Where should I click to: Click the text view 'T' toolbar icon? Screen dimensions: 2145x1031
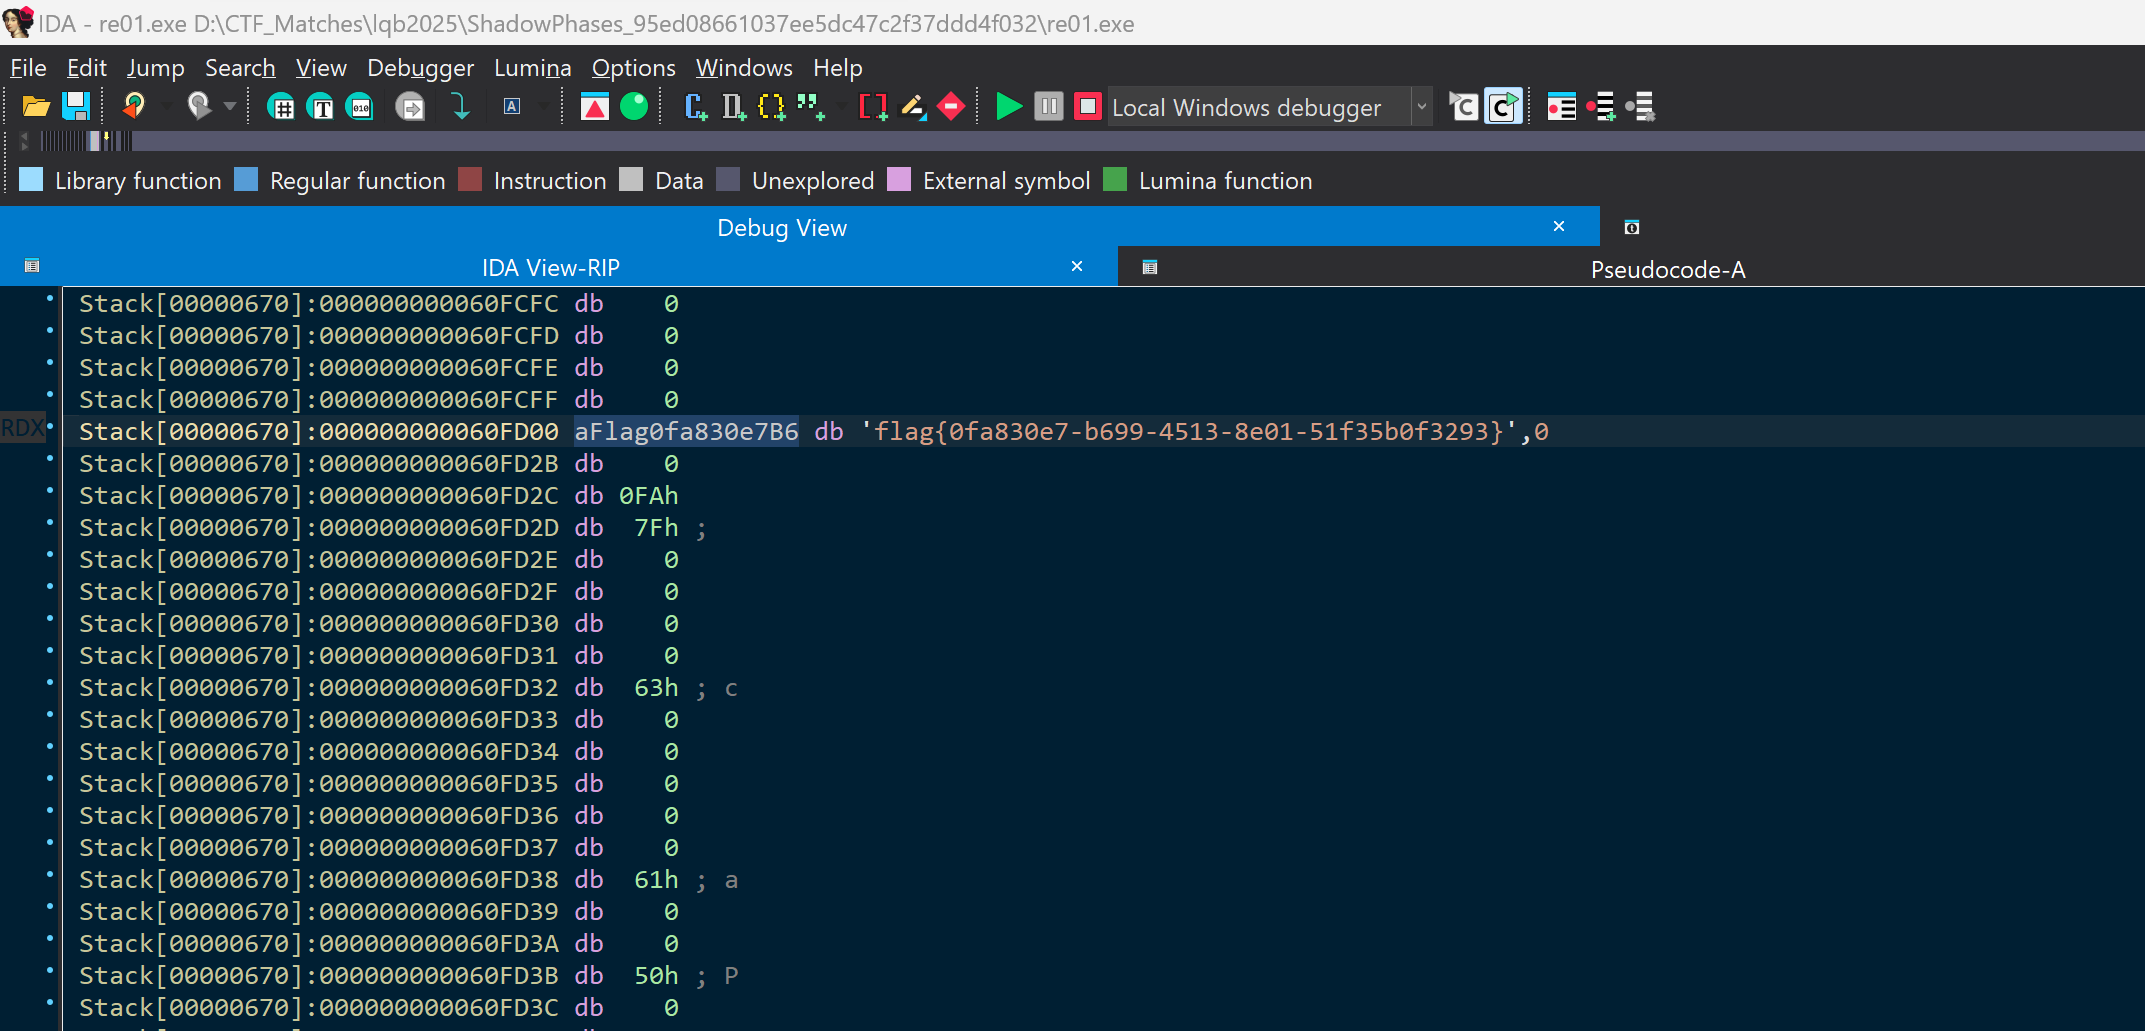click(x=321, y=106)
